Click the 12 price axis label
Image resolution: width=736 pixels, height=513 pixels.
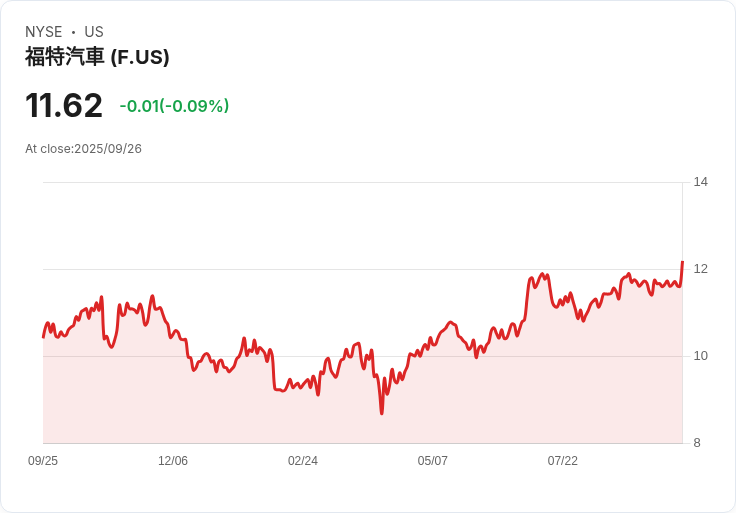click(x=701, y=269)
